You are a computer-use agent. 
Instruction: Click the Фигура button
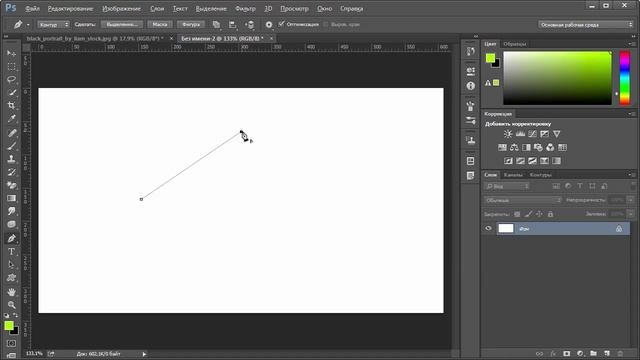pos(191,24)
